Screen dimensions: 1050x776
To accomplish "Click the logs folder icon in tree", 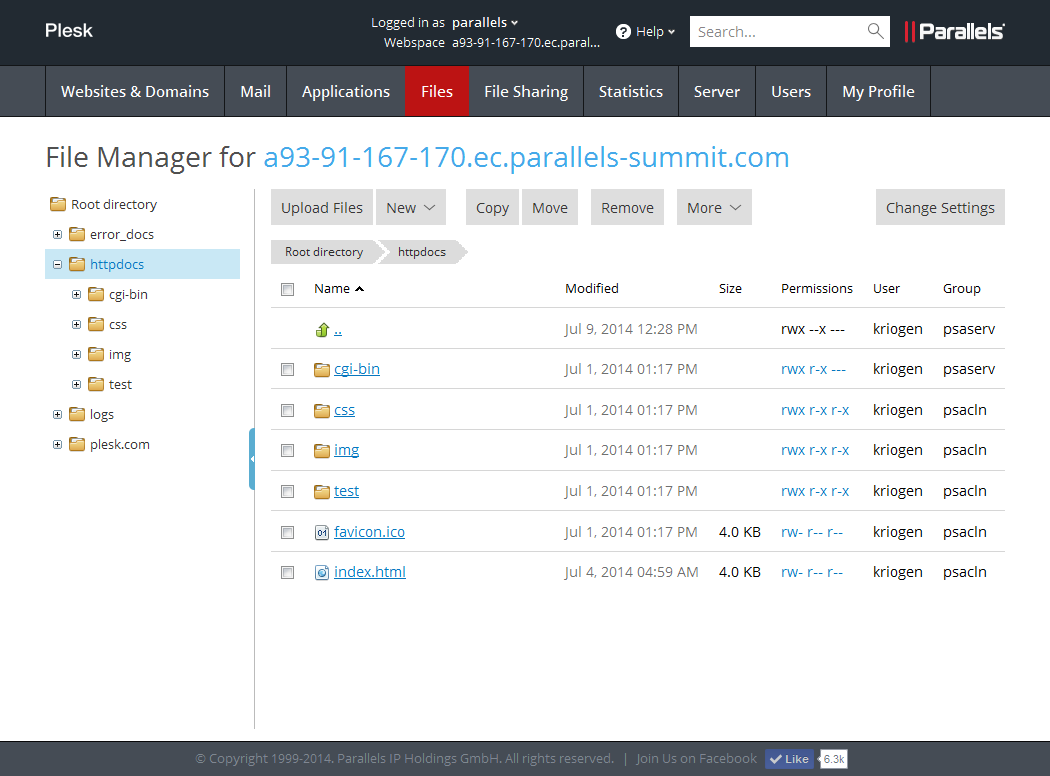I will (77, 414).
